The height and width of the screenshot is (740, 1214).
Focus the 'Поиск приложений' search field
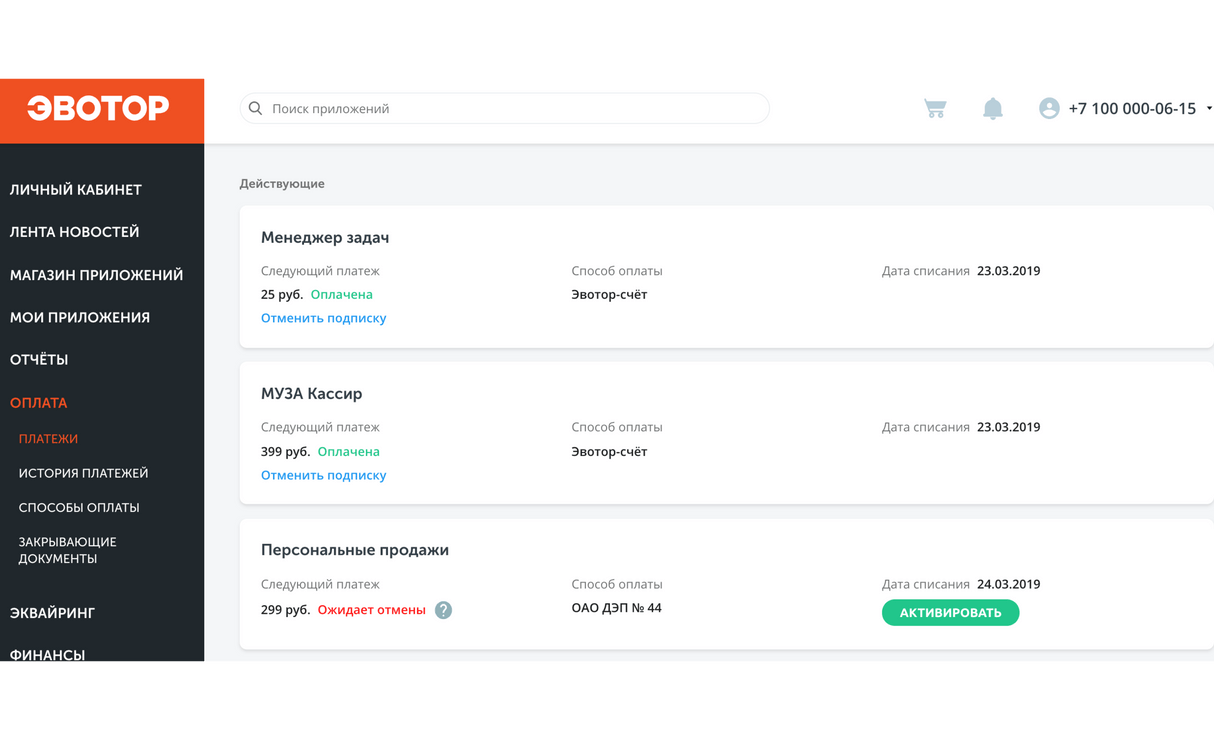[504, 108]
